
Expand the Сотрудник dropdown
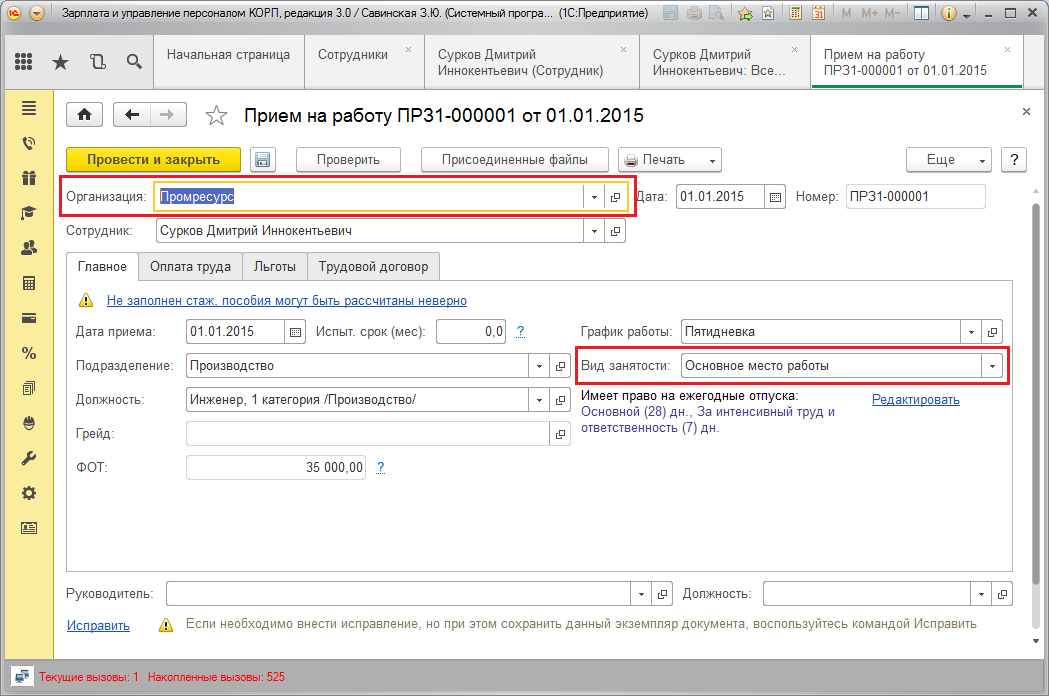(x=594, y=231)
